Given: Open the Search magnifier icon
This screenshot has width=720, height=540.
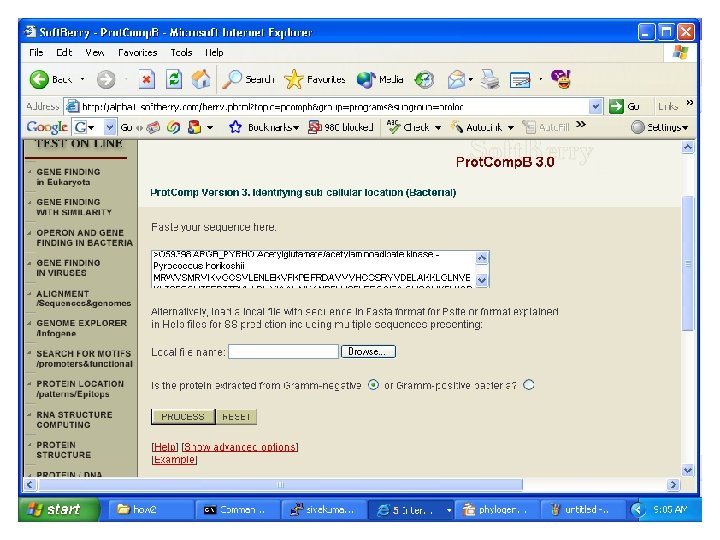Looking at the screenshot, I should pyautogui.click(x=232, y=80).
